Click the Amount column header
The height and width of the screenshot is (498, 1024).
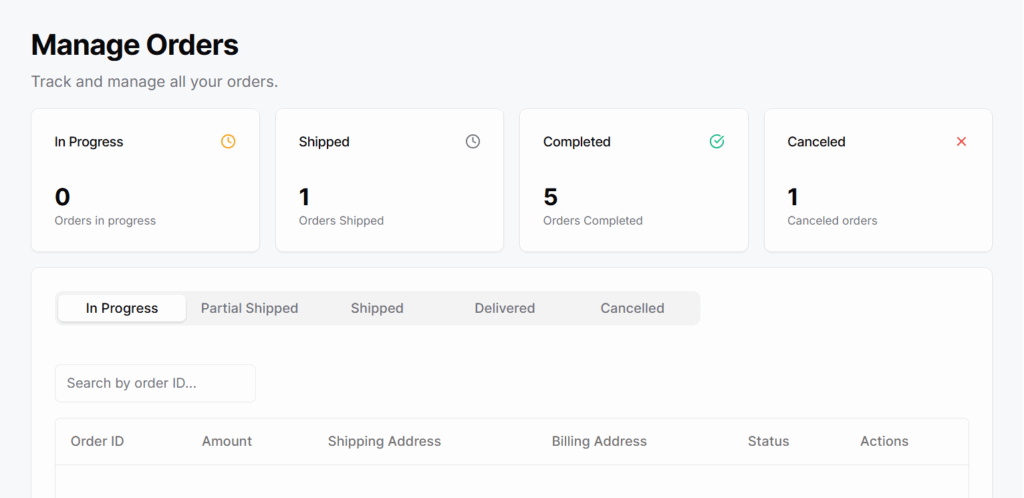tap(227, 441)
